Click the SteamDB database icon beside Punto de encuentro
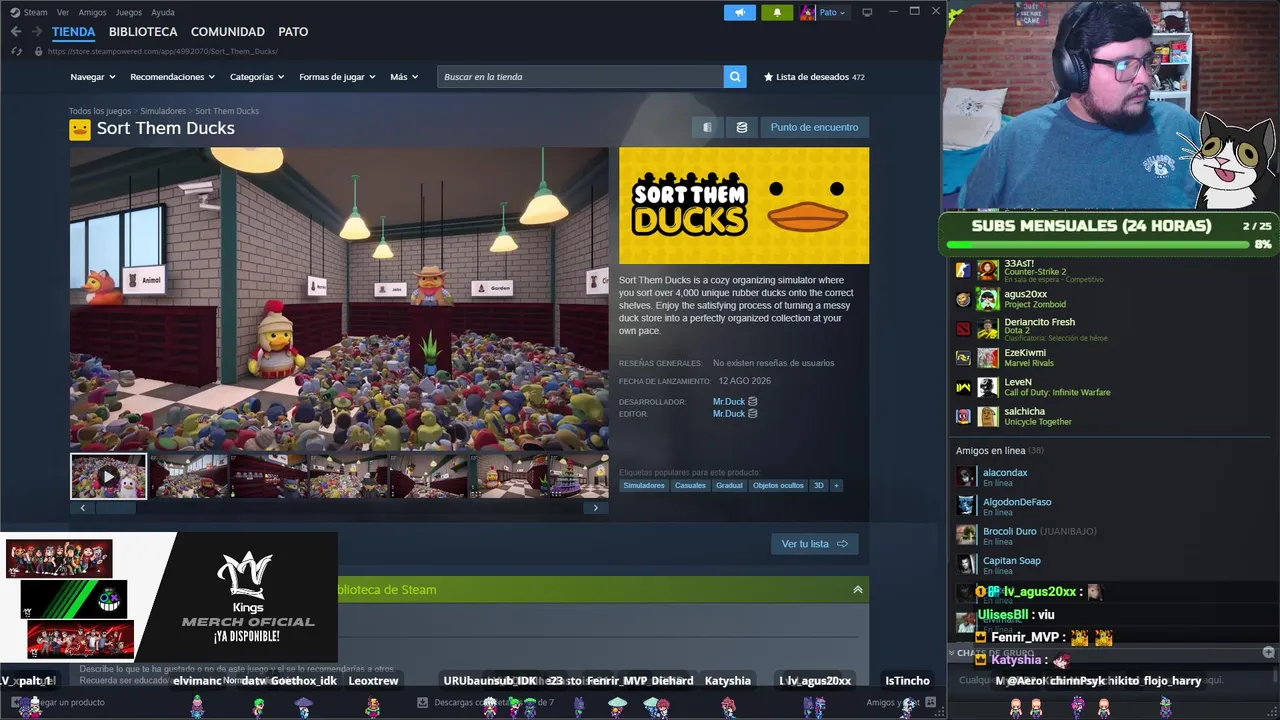This screenshot has height=720, width=1280. pos(742,127)
